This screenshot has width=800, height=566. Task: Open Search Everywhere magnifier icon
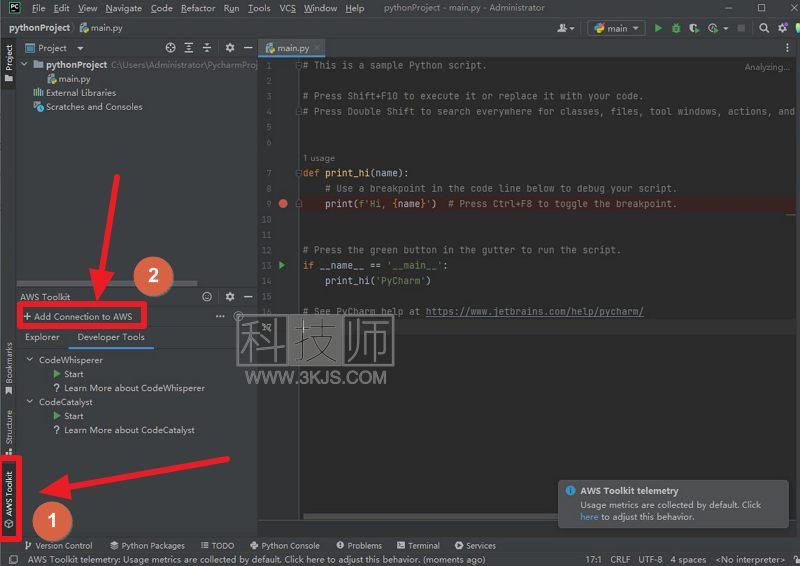coord(764,28)
